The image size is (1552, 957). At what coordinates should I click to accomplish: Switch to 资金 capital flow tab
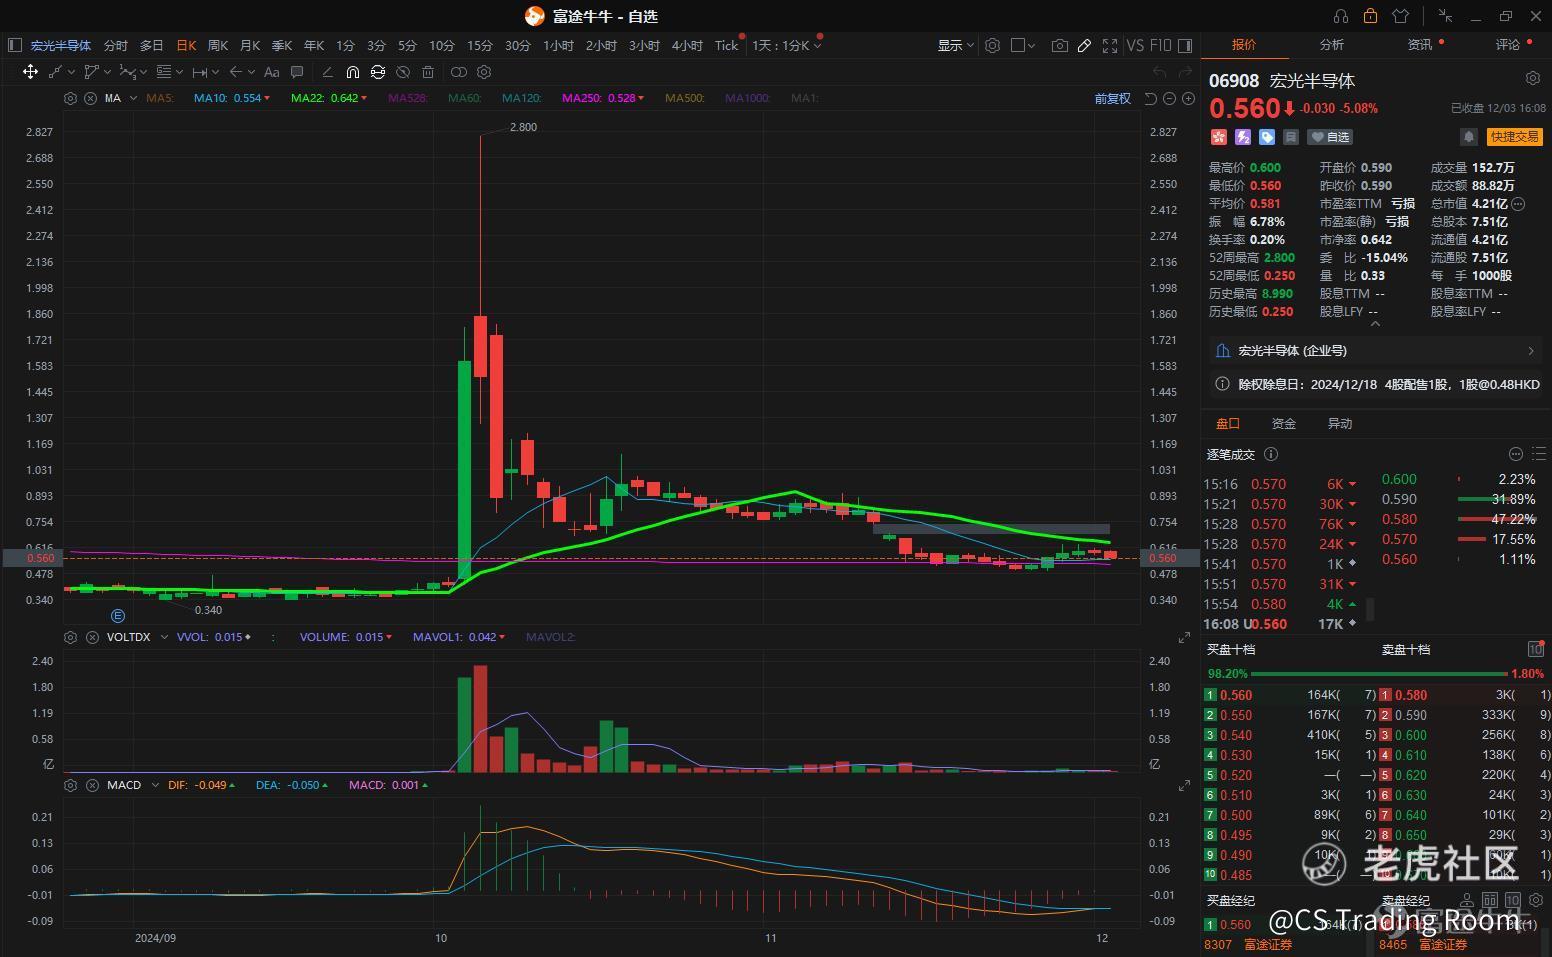[1283, 423]
